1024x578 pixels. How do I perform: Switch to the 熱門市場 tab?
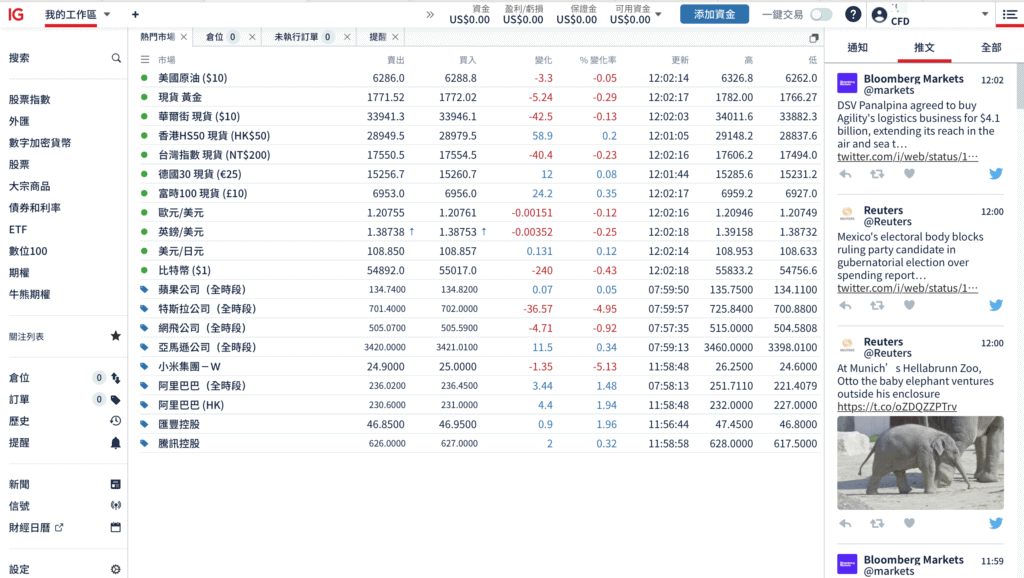158,37
